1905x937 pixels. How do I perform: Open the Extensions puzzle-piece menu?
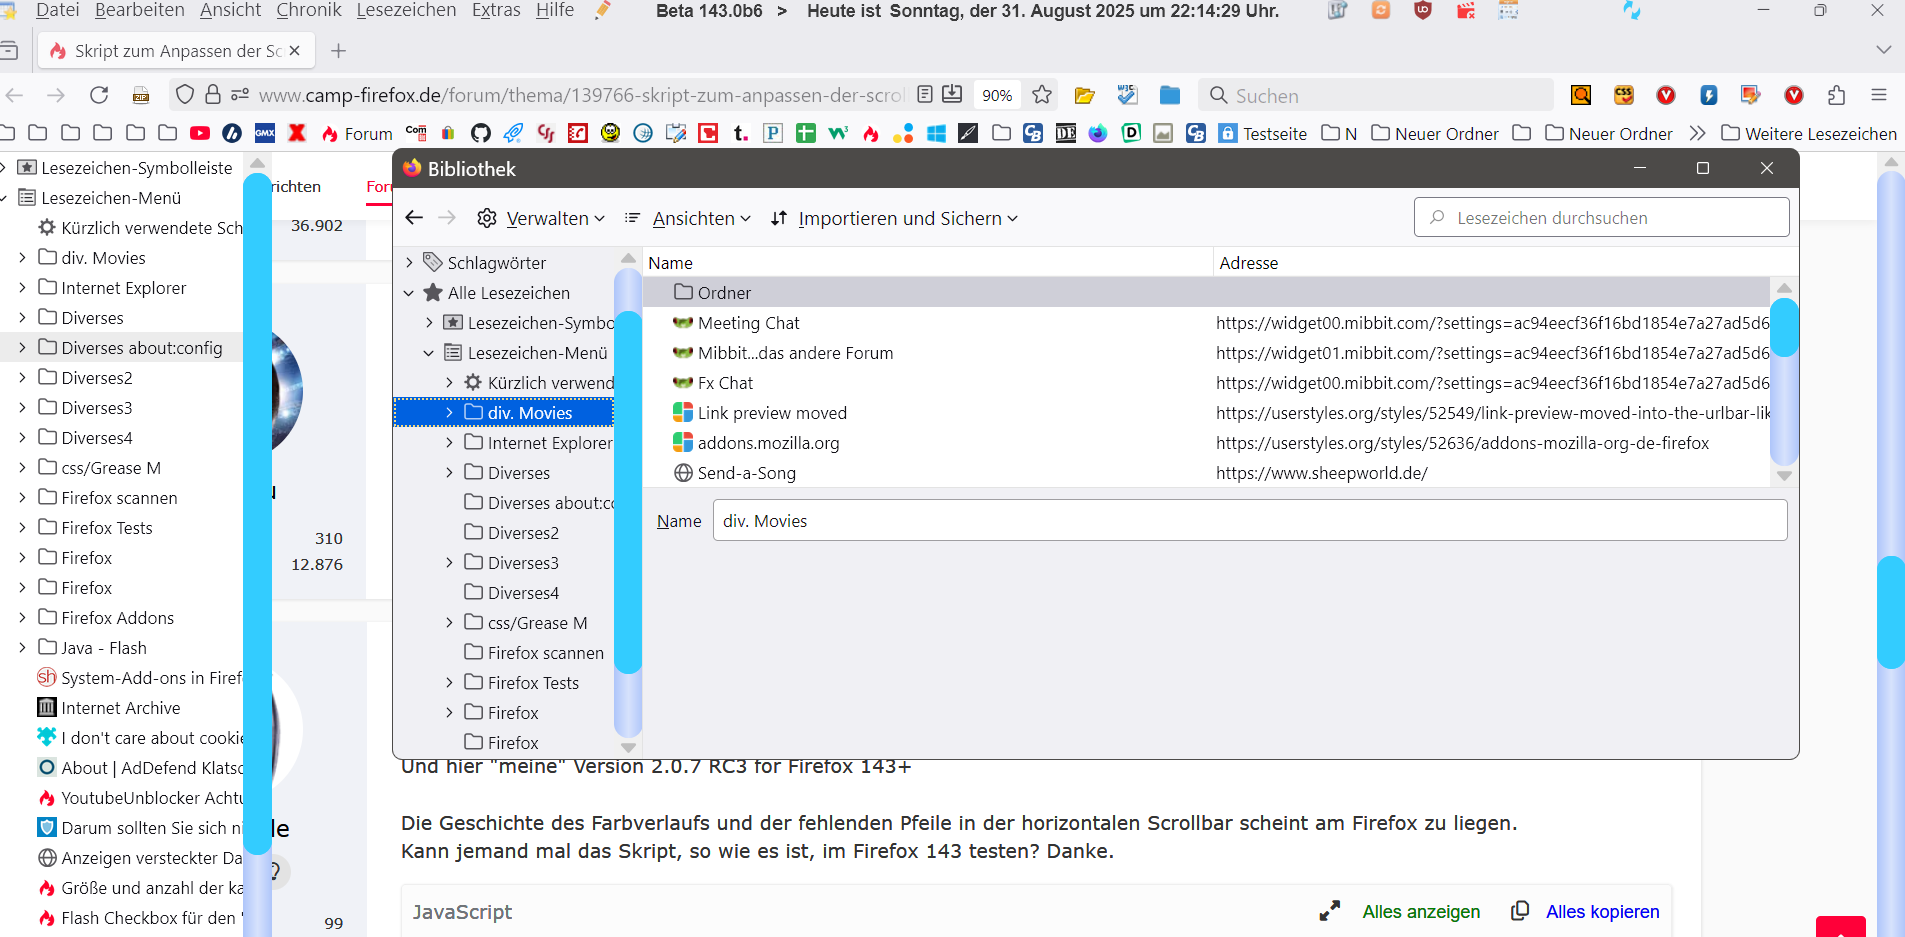[1836, 95]
